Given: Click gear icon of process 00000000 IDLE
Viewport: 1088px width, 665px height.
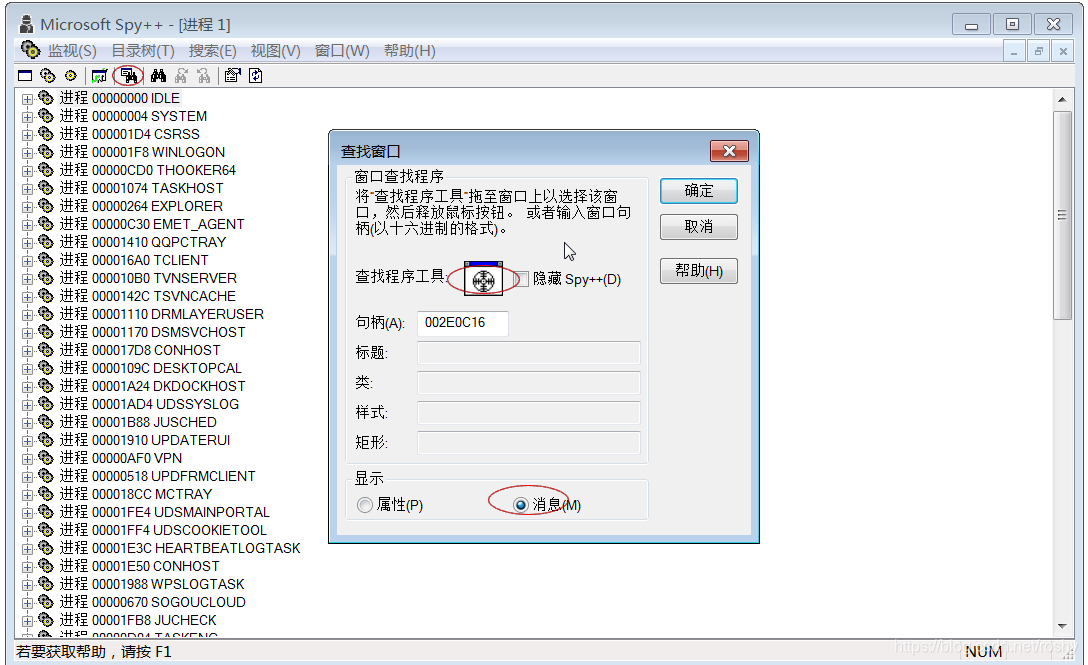Looking at the screenshot, I should [46, 98].
